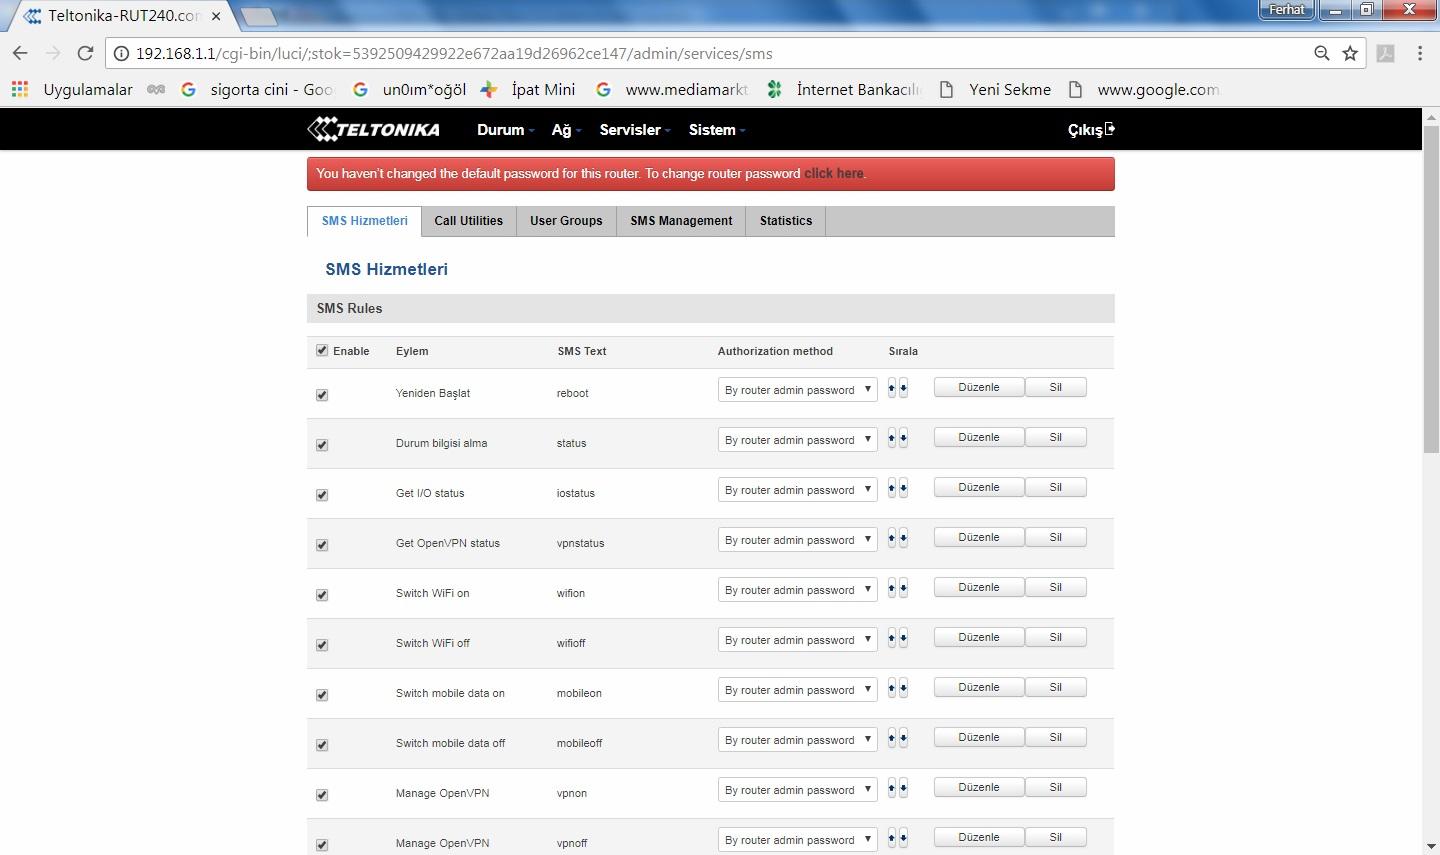Move the status rule down

coord(904,438)
